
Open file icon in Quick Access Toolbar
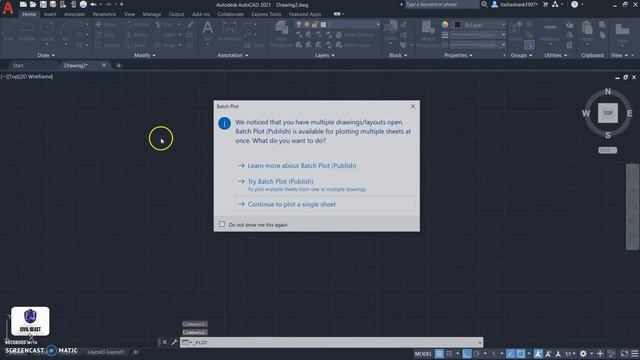coord(33,4)
